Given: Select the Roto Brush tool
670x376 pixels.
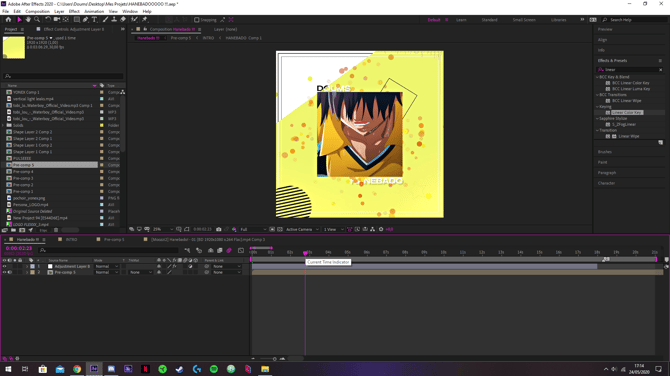Looking at the screenshot, I should tap(135, 20).
